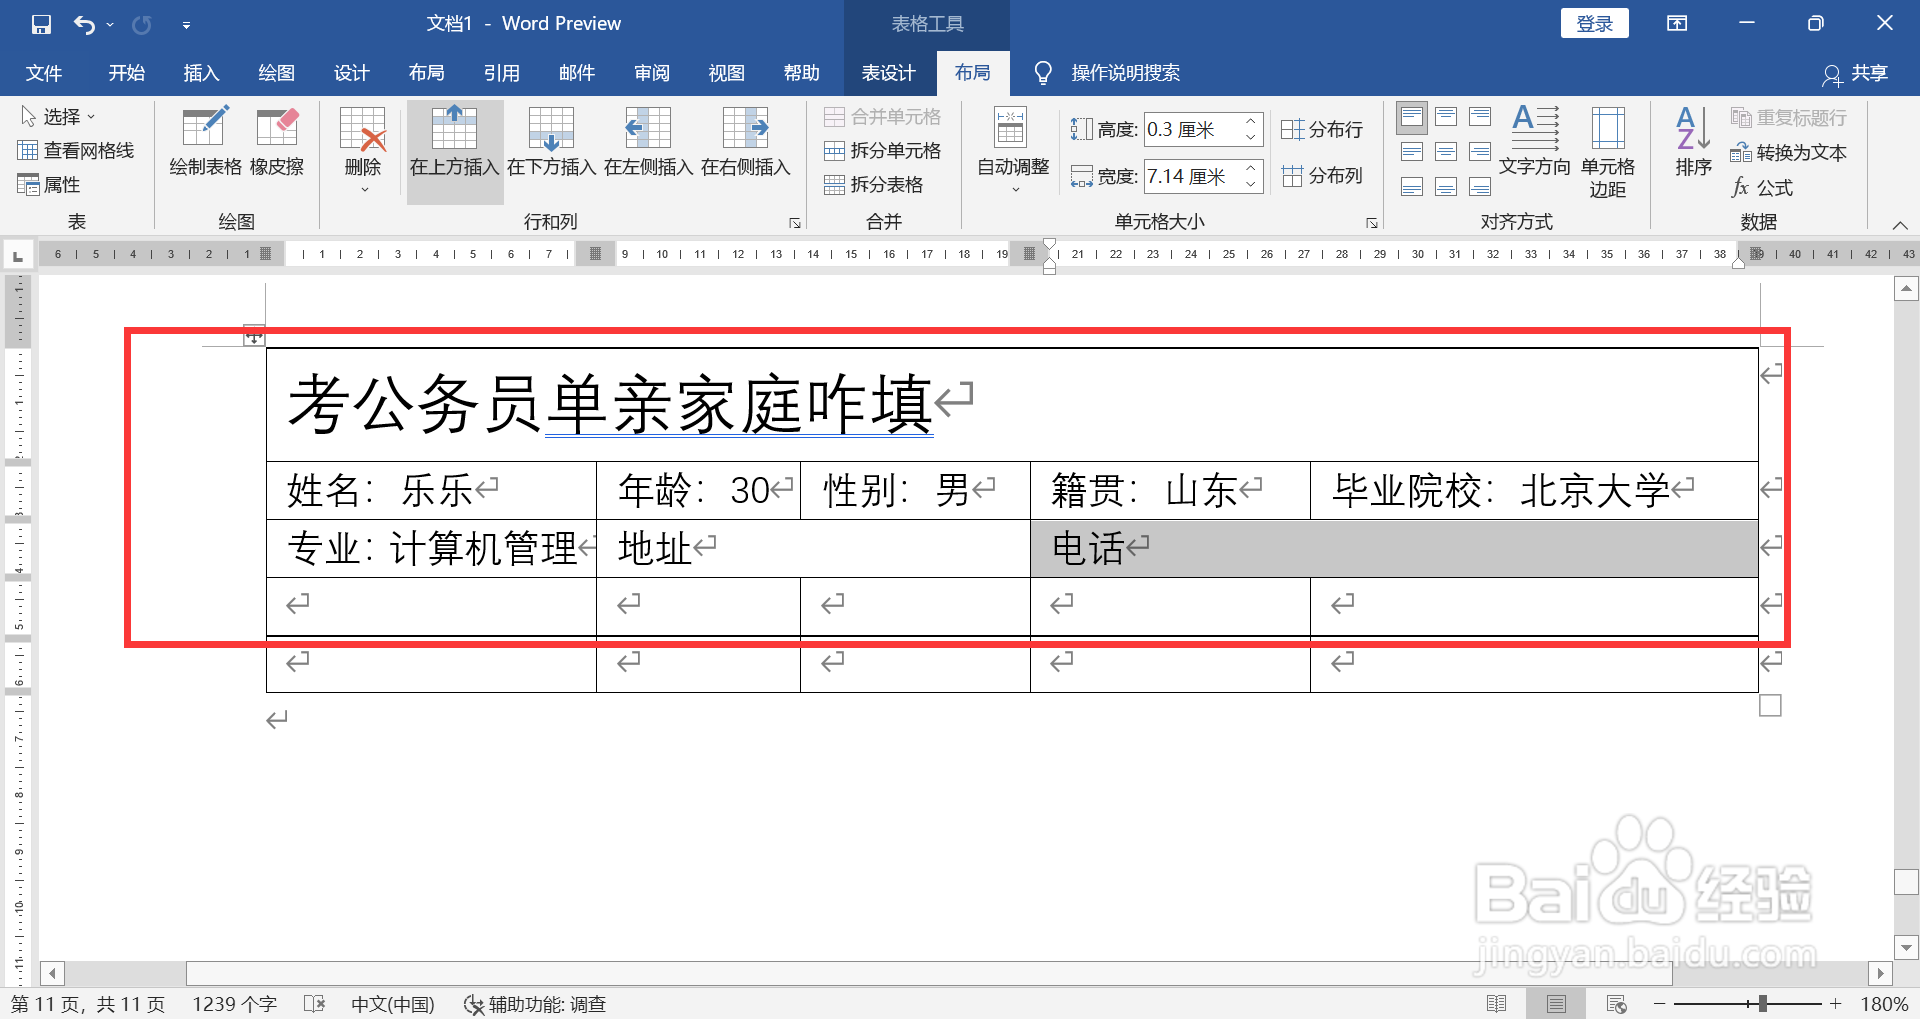Open the 邮件 ribbon tab
1920x1019 pixels.
577,72
